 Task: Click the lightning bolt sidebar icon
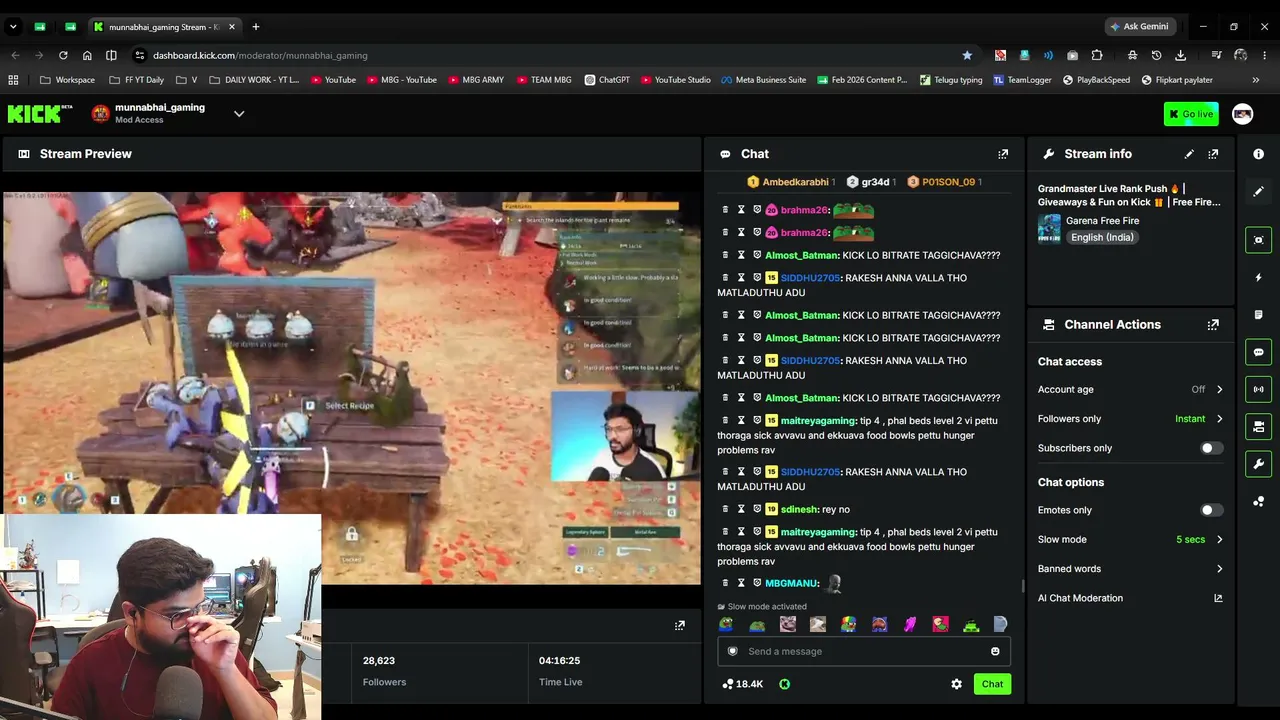1259,277
